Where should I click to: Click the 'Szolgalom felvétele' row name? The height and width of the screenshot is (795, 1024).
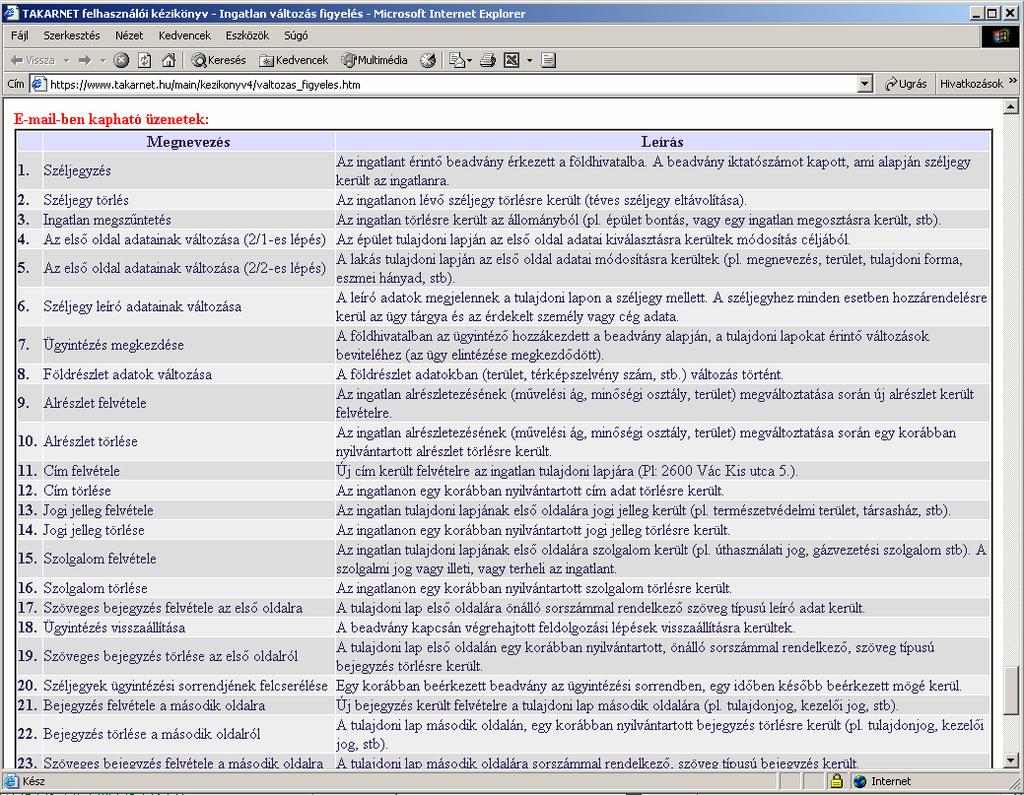pos(100,559)
